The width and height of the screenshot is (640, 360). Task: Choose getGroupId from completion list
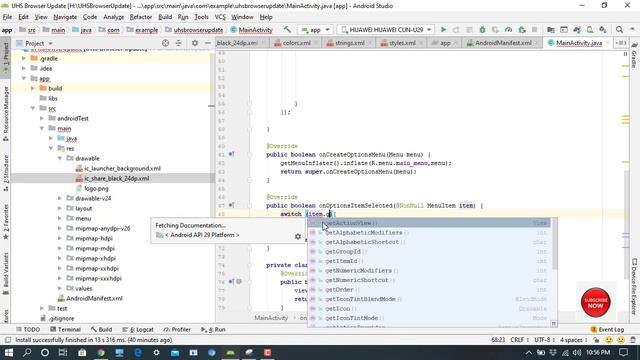tap(430, 251)
